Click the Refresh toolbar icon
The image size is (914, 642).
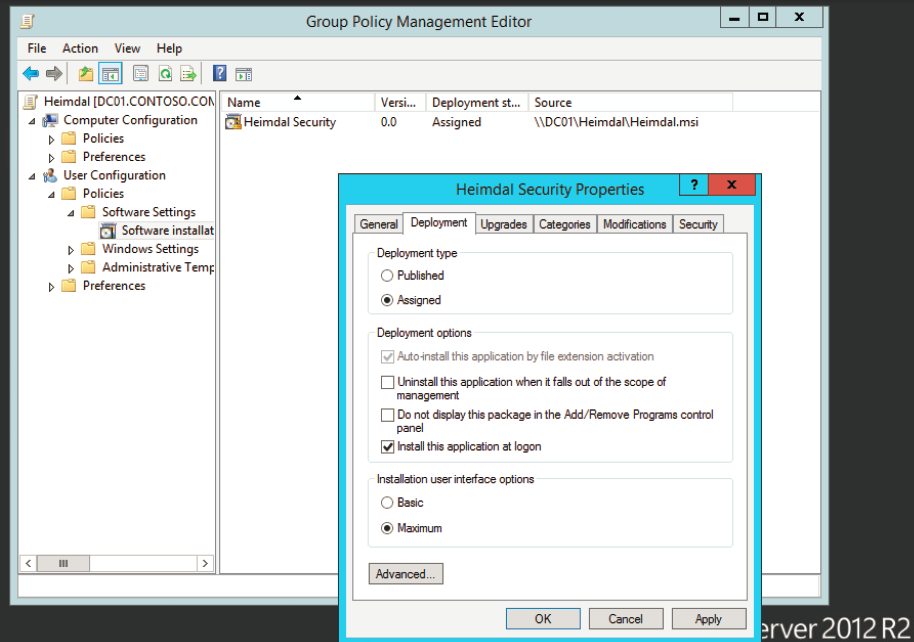[x=165, y=73]
